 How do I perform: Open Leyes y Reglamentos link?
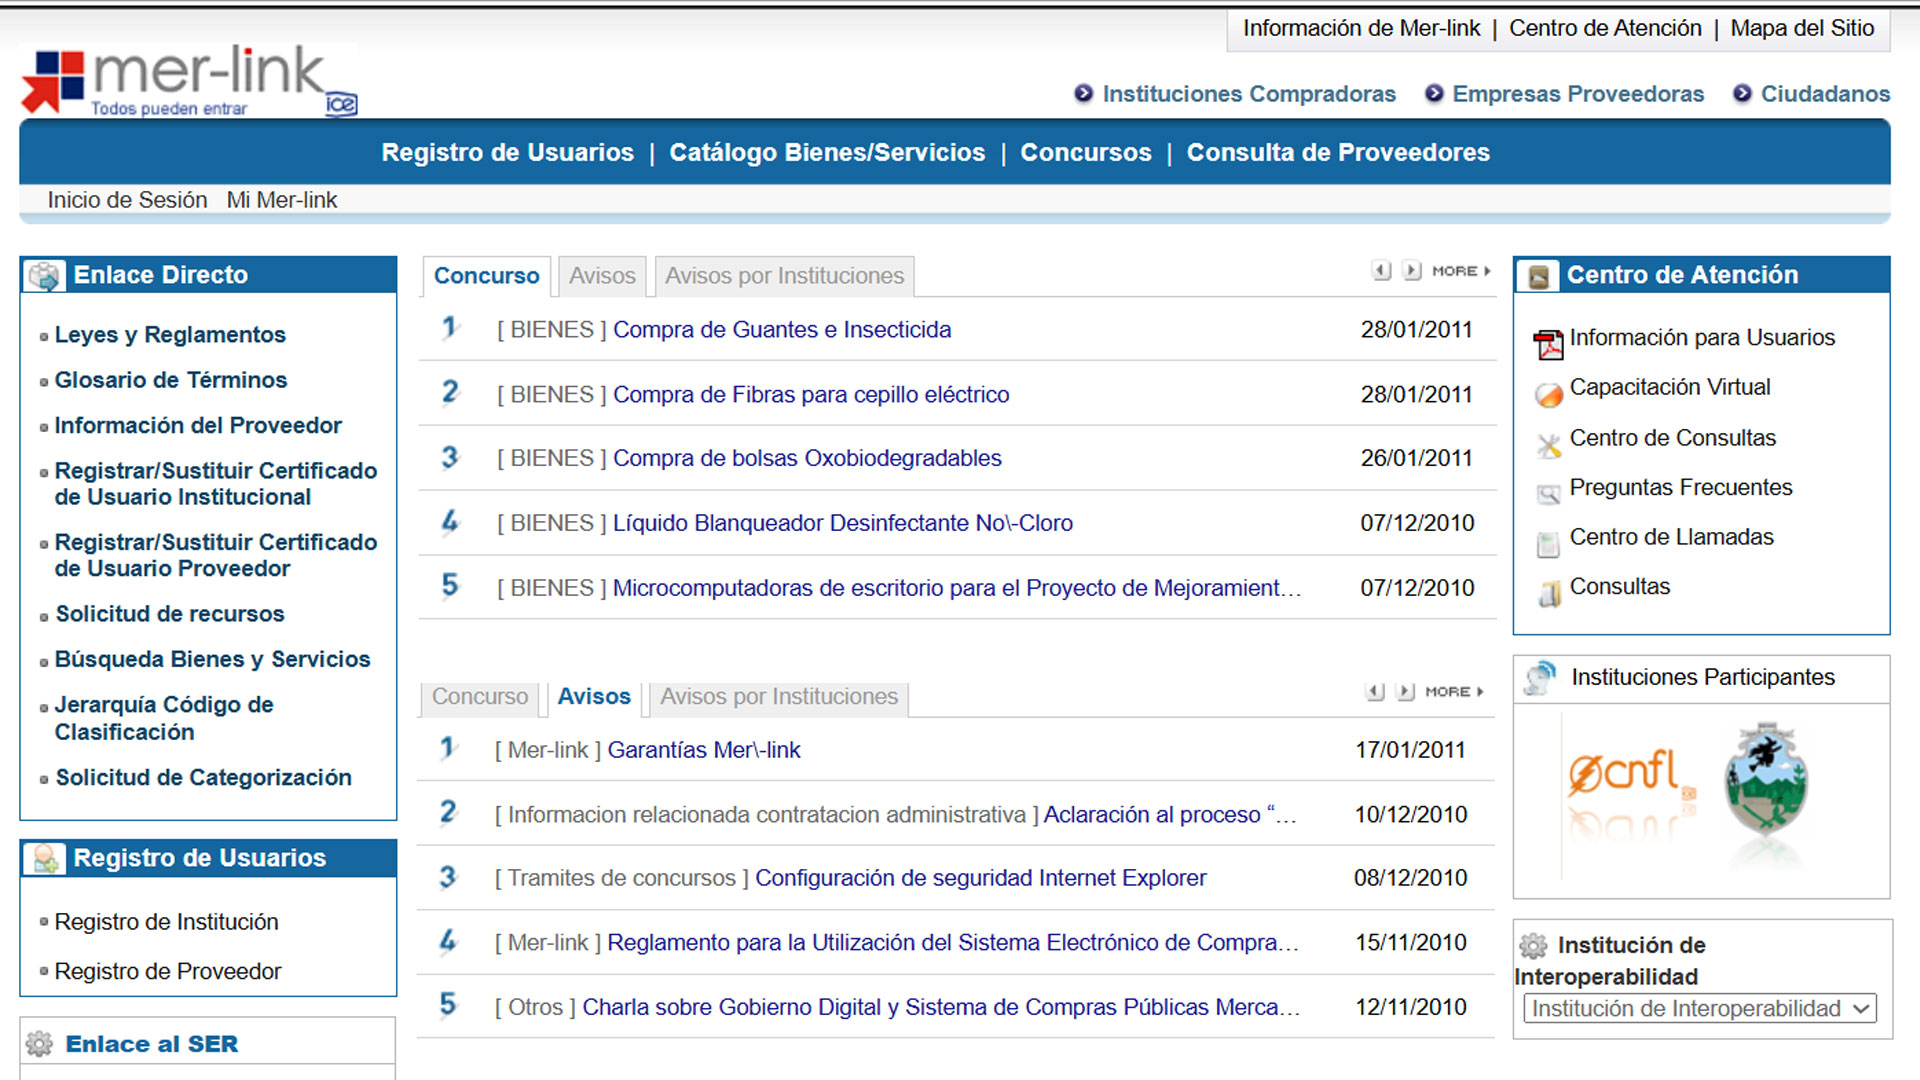click(170, 335)
